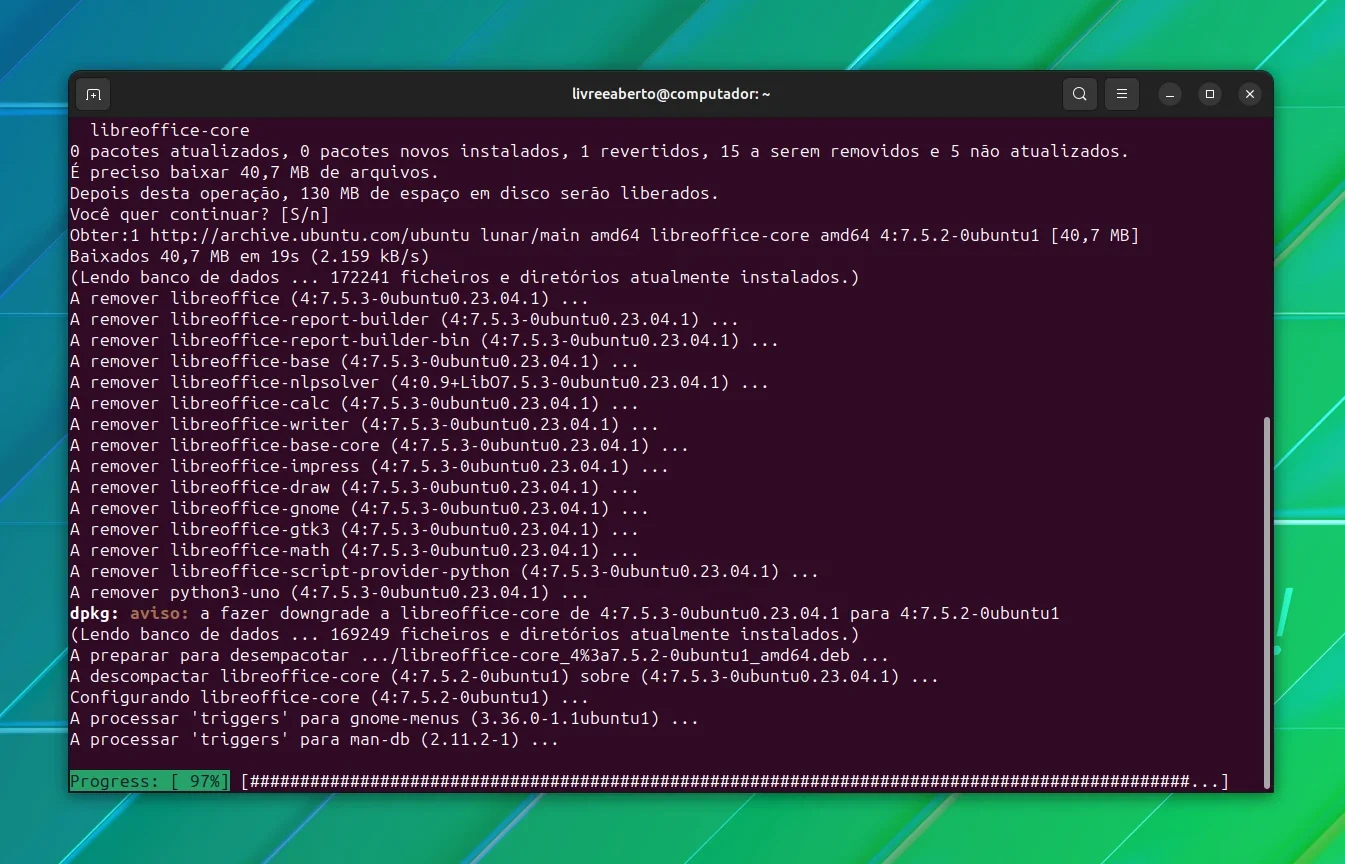Minimize the terminal window
Screen dimensions: 1345x864
point(1170,94)
